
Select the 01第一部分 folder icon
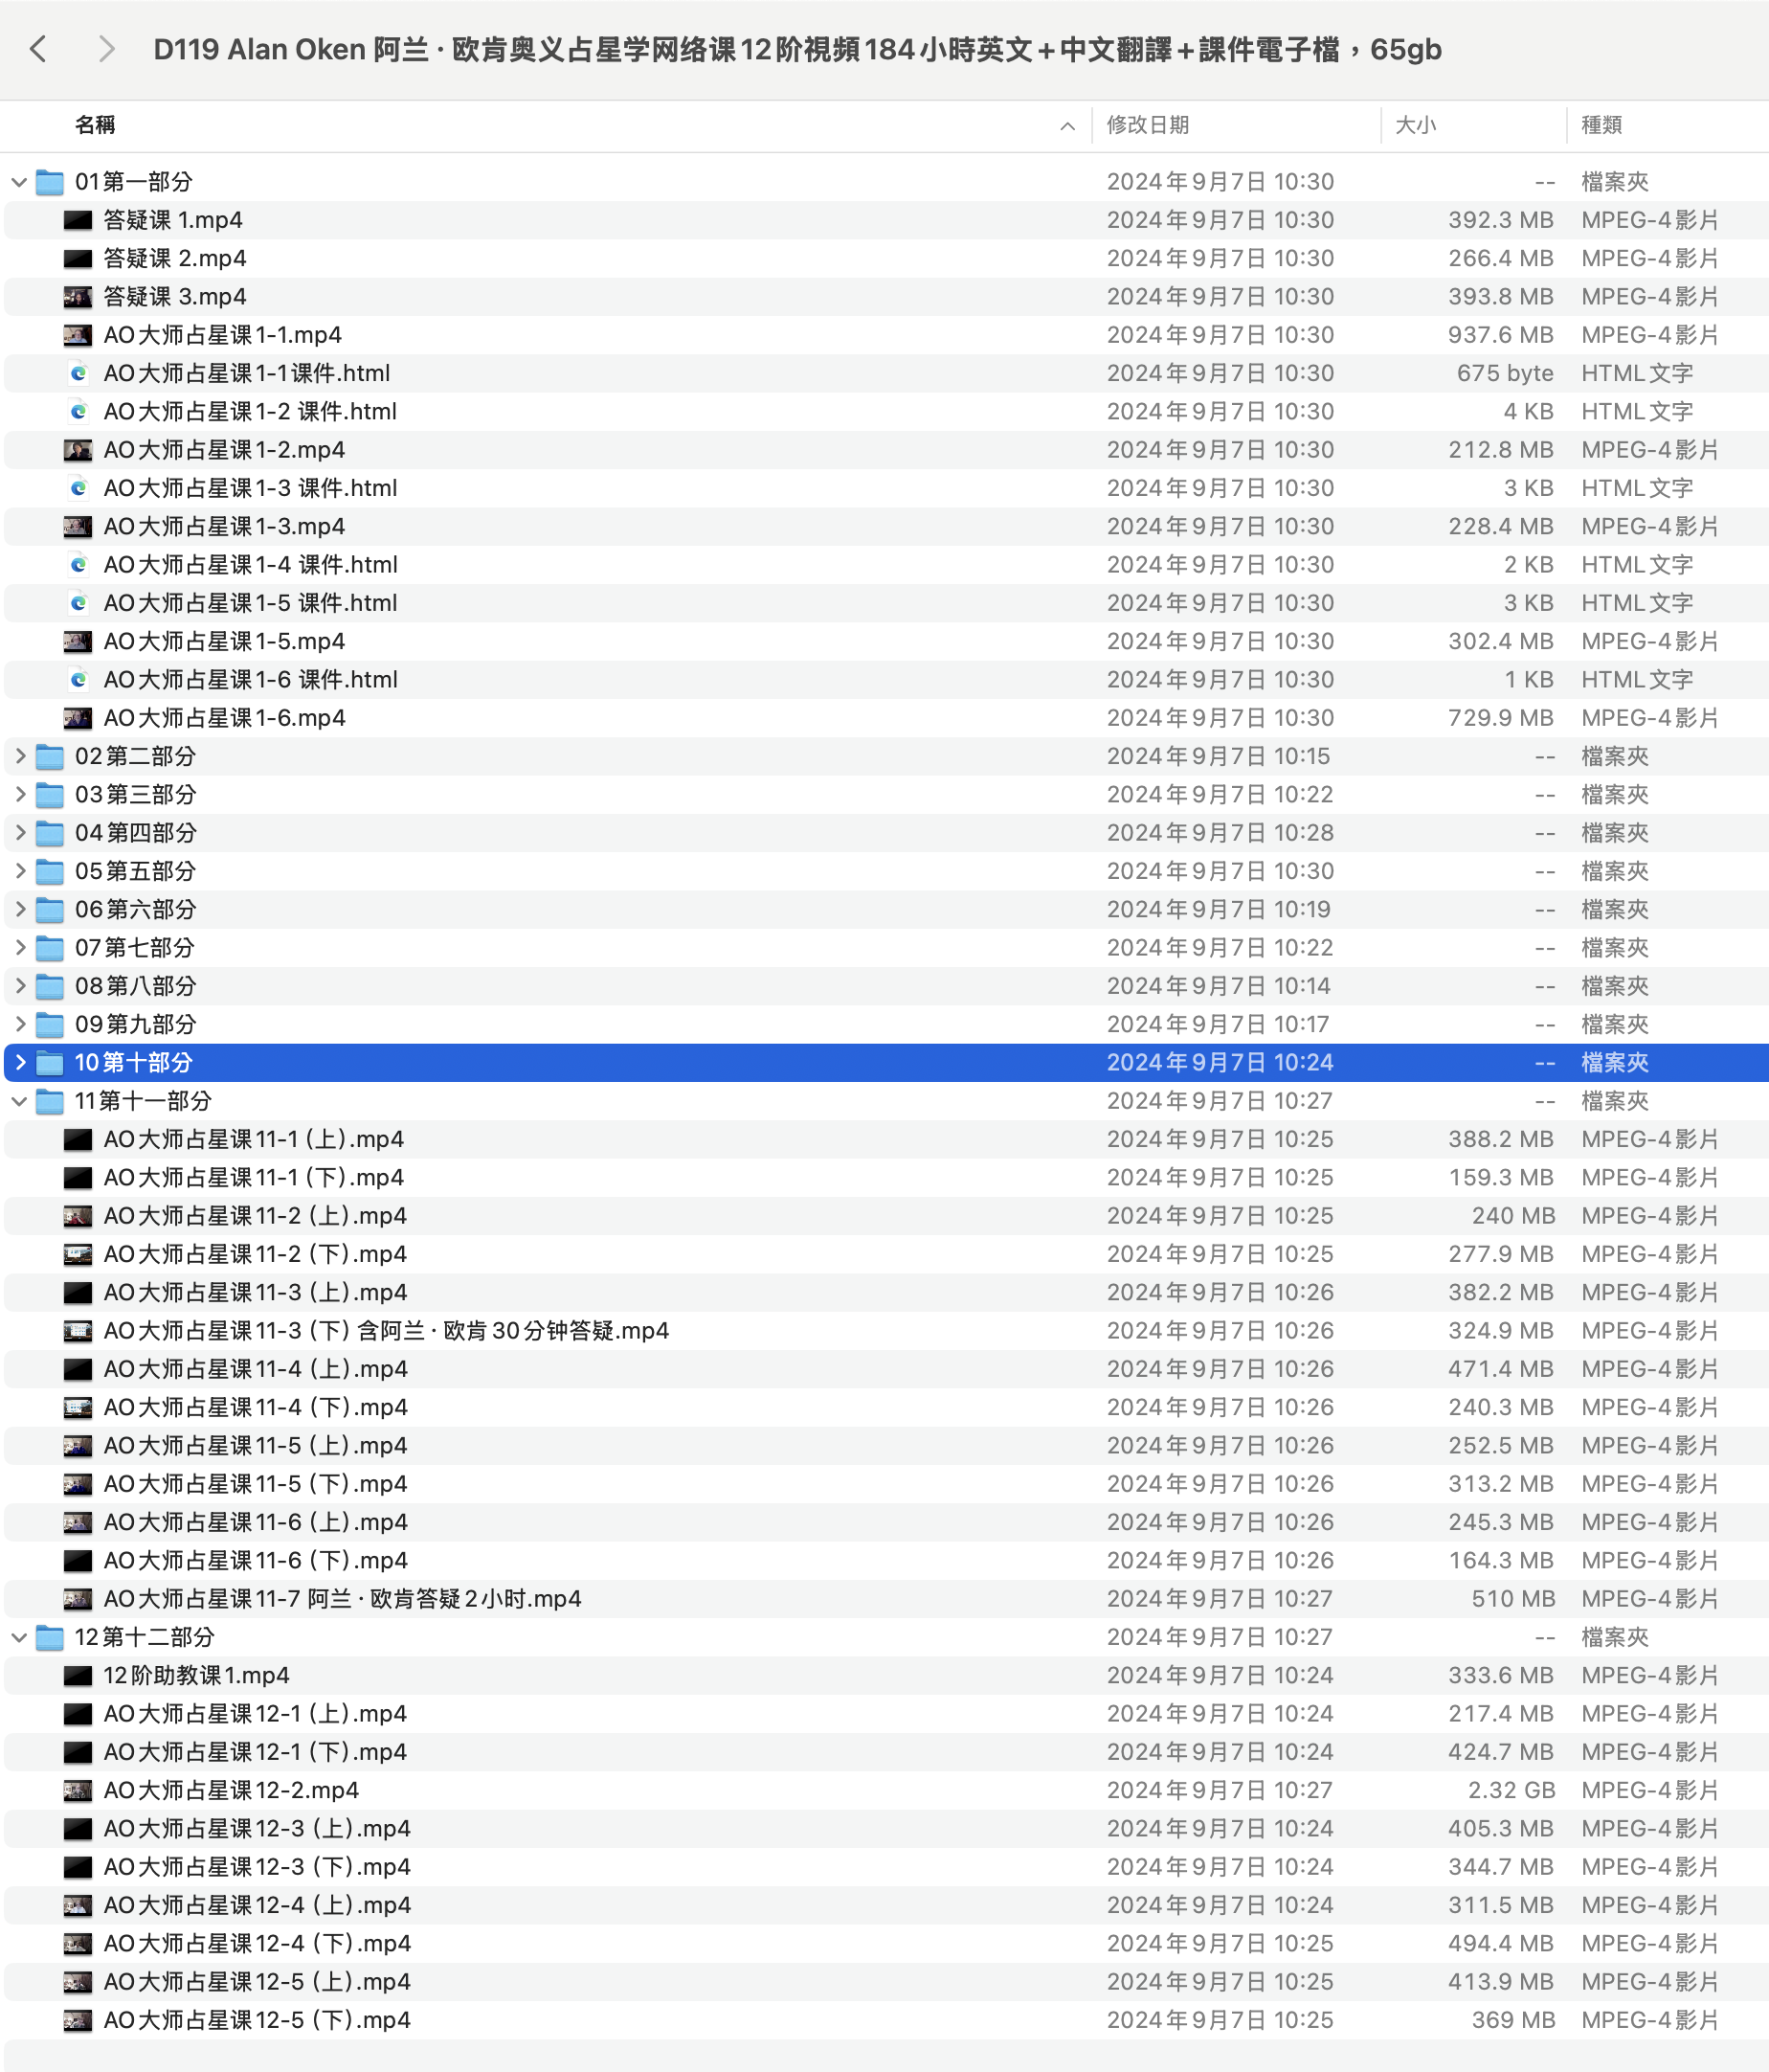coord(50,182)
